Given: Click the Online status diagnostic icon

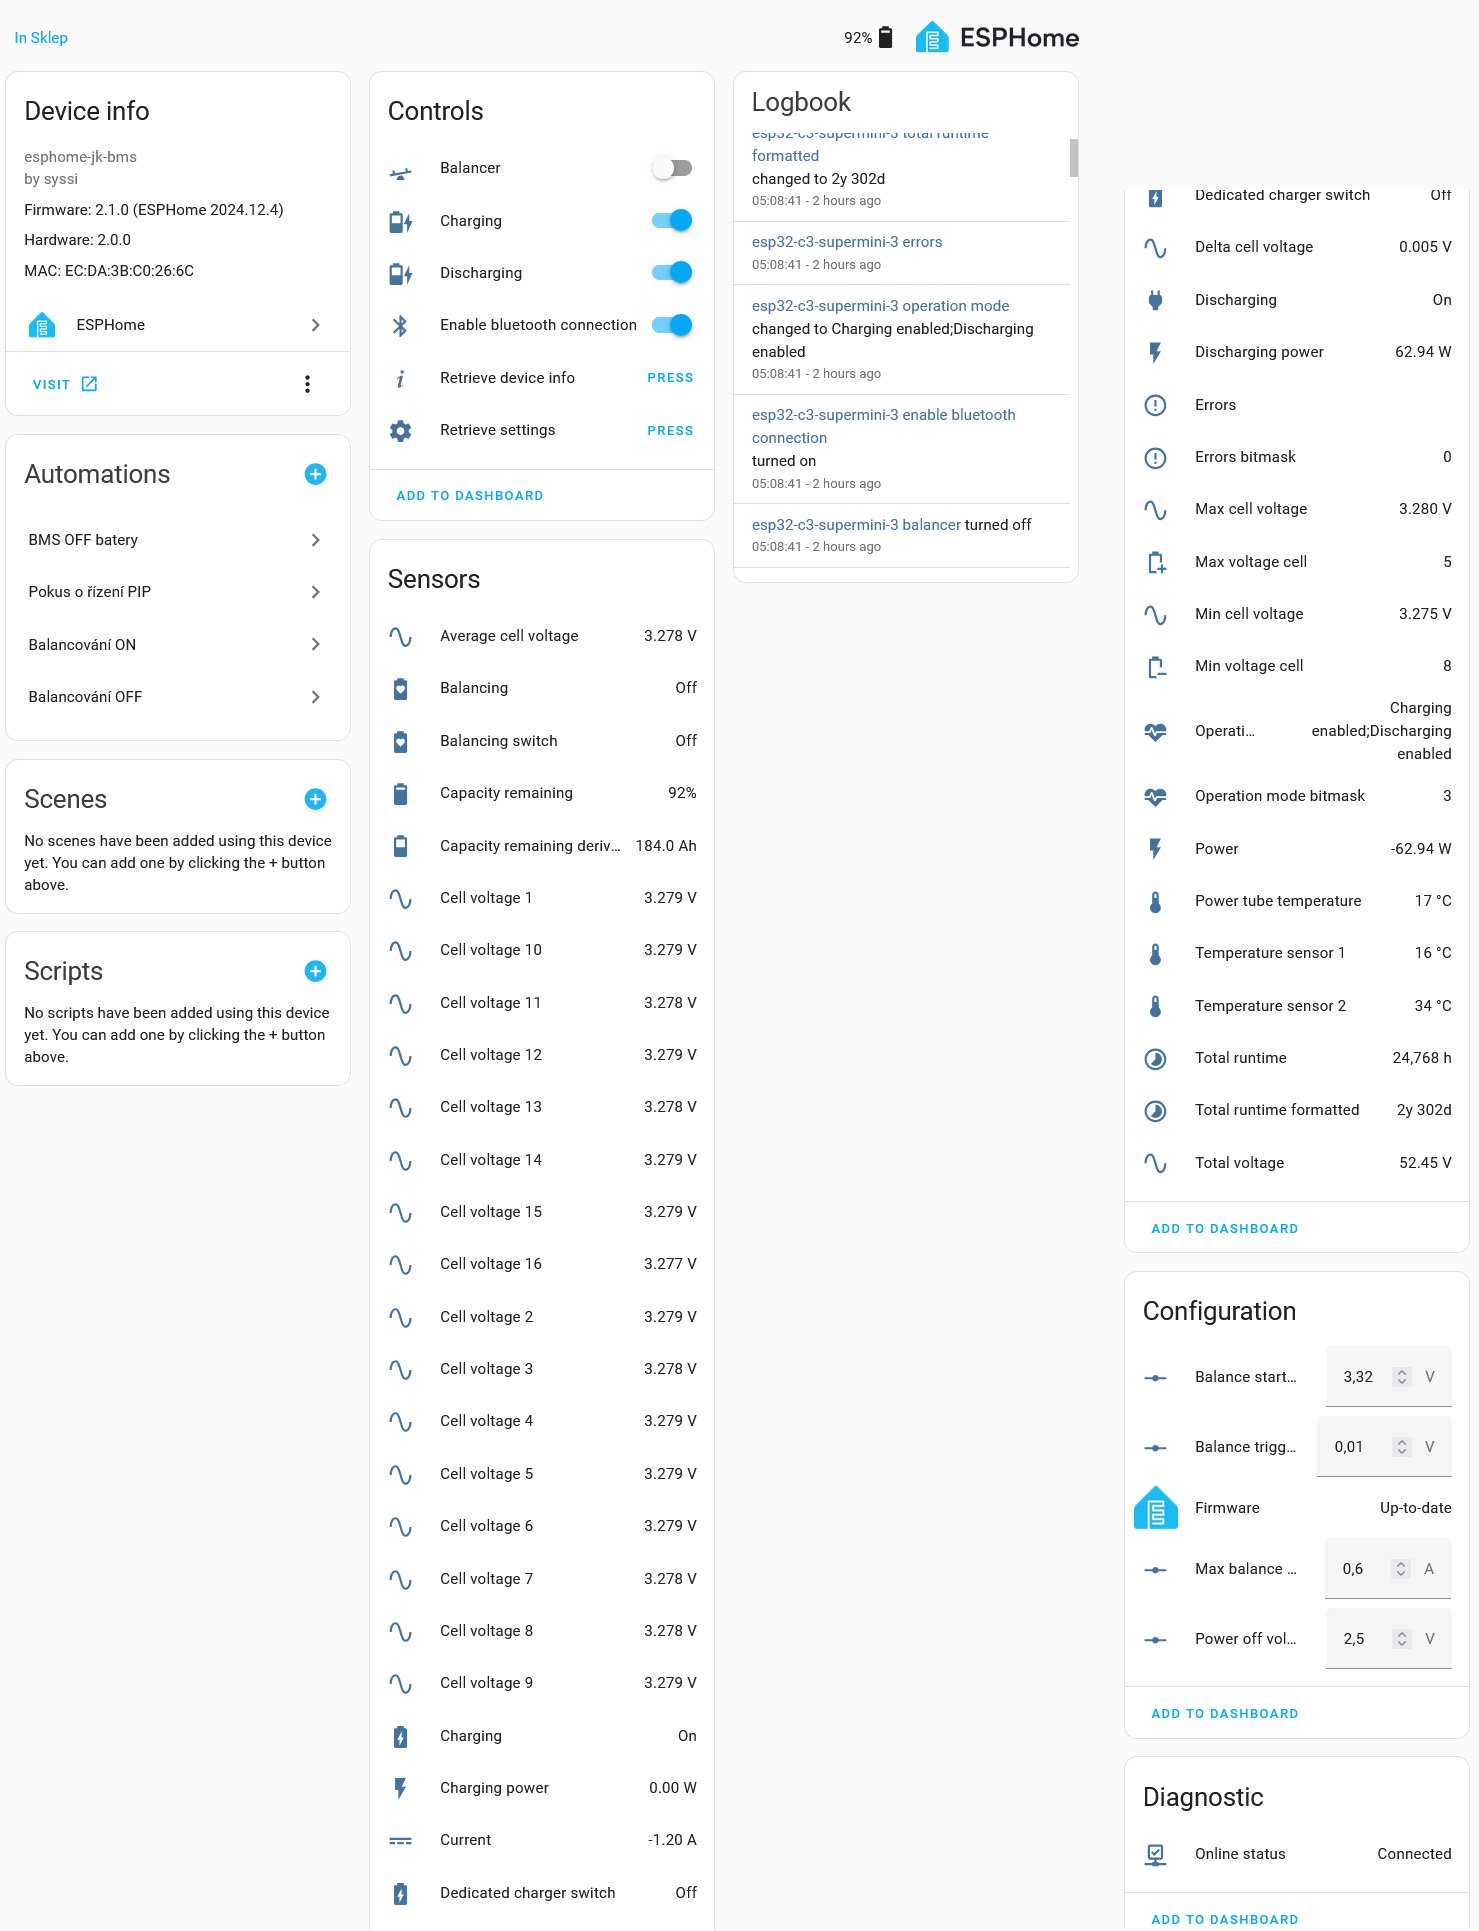Looking at the screenshot, I should click(1155, 1854).
